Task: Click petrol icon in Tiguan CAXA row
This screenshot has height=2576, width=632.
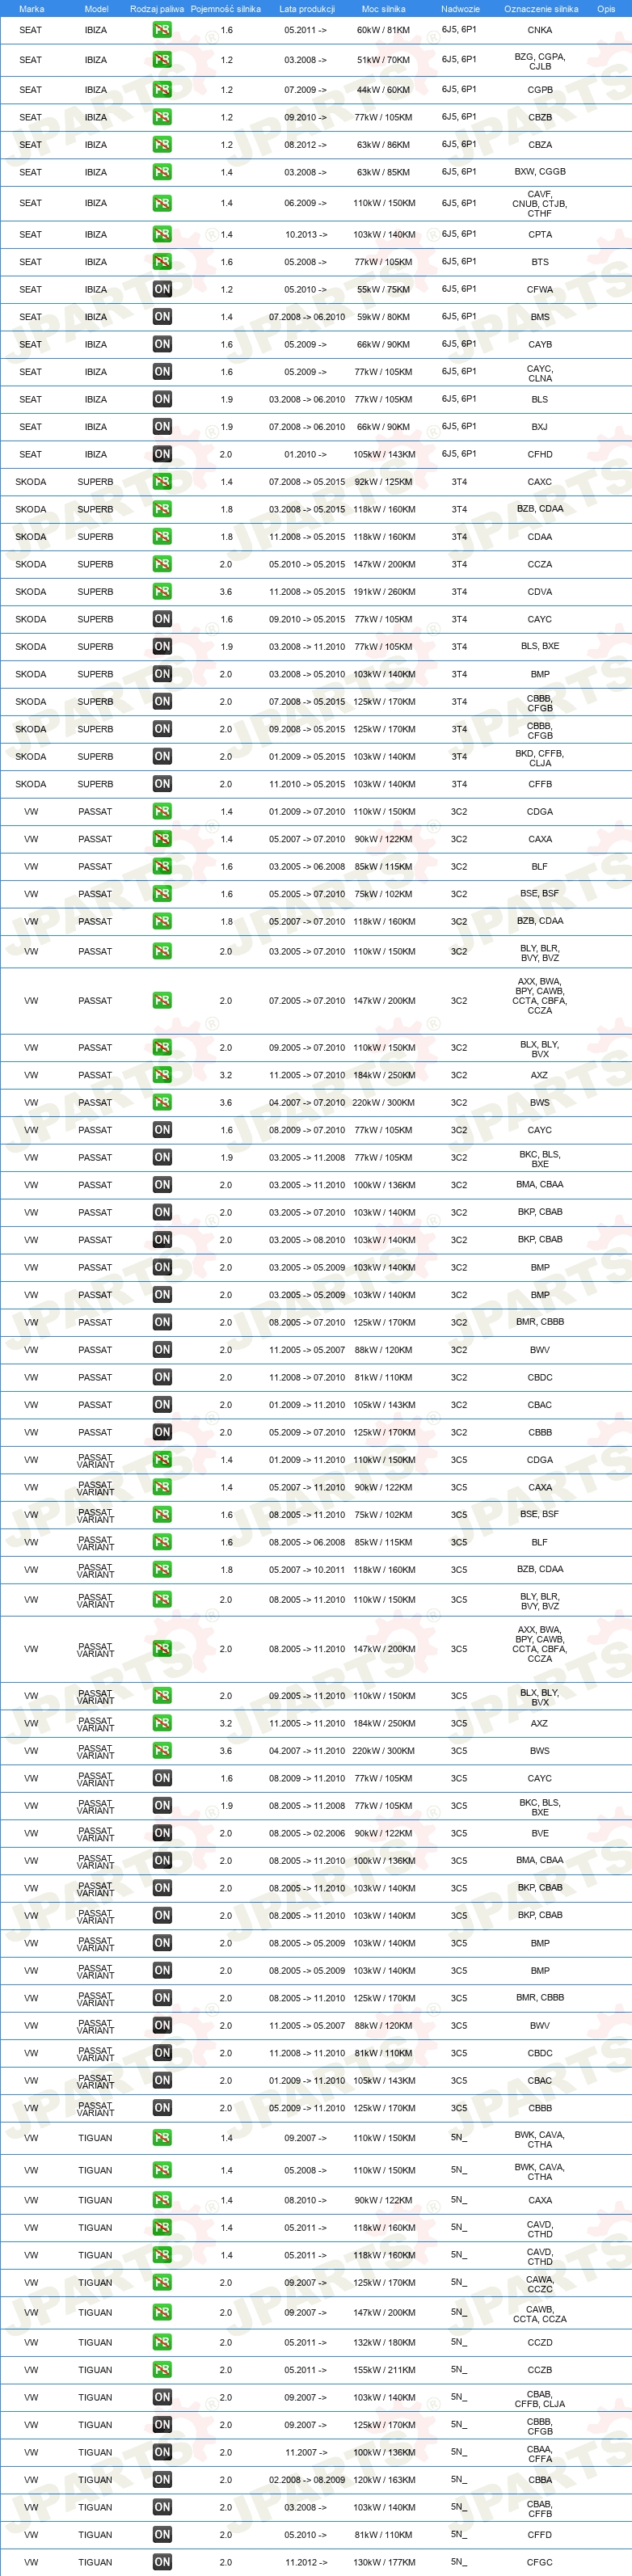Action: pos(162,2200)
